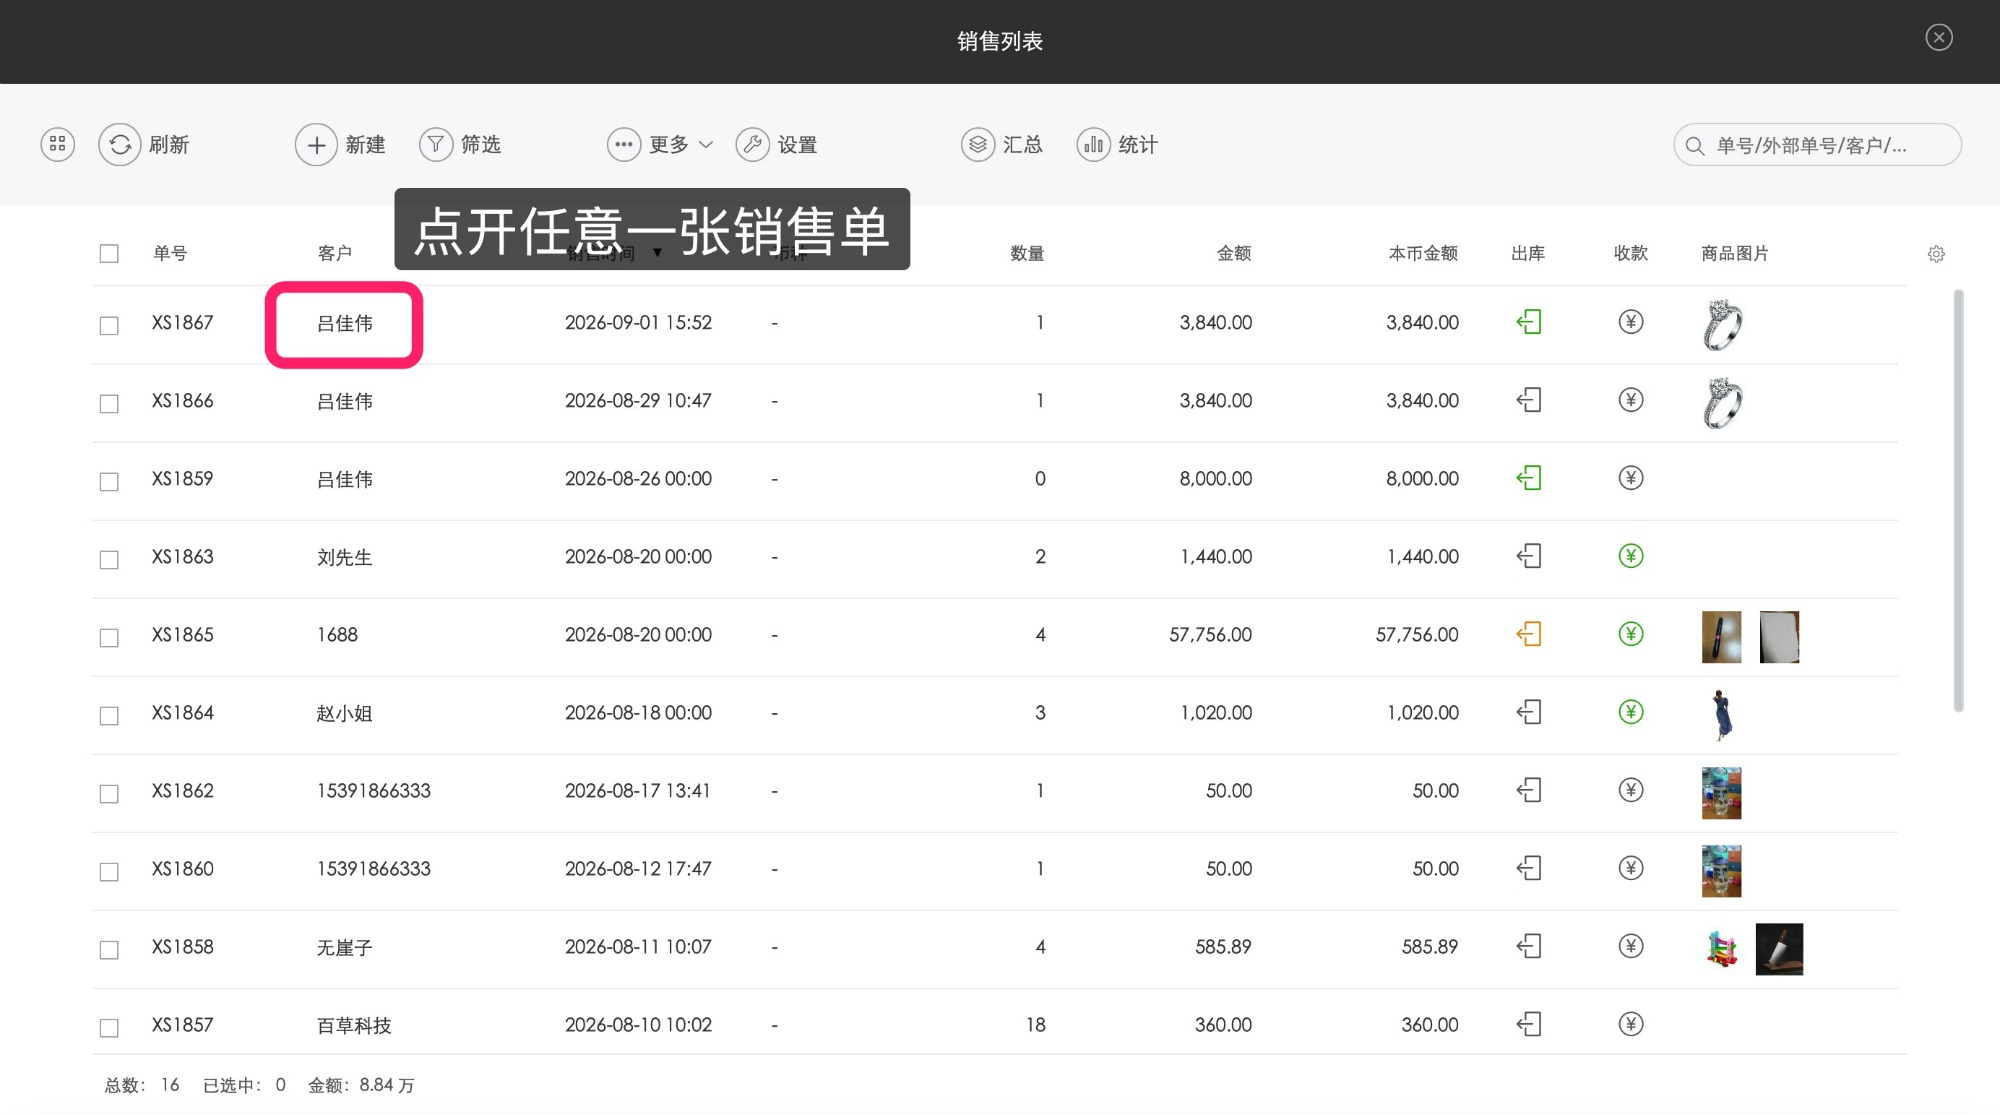Refresh the sales list

[x=143, y=145]
